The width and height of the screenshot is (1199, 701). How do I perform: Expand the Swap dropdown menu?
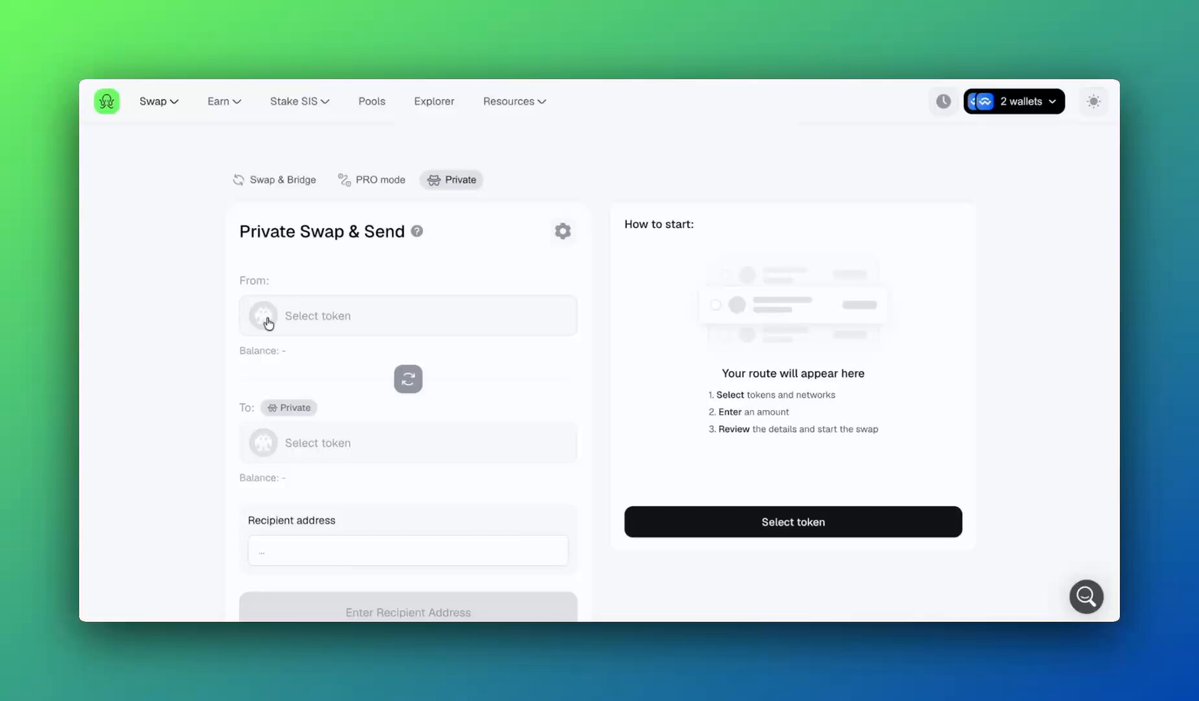point(158,101)
